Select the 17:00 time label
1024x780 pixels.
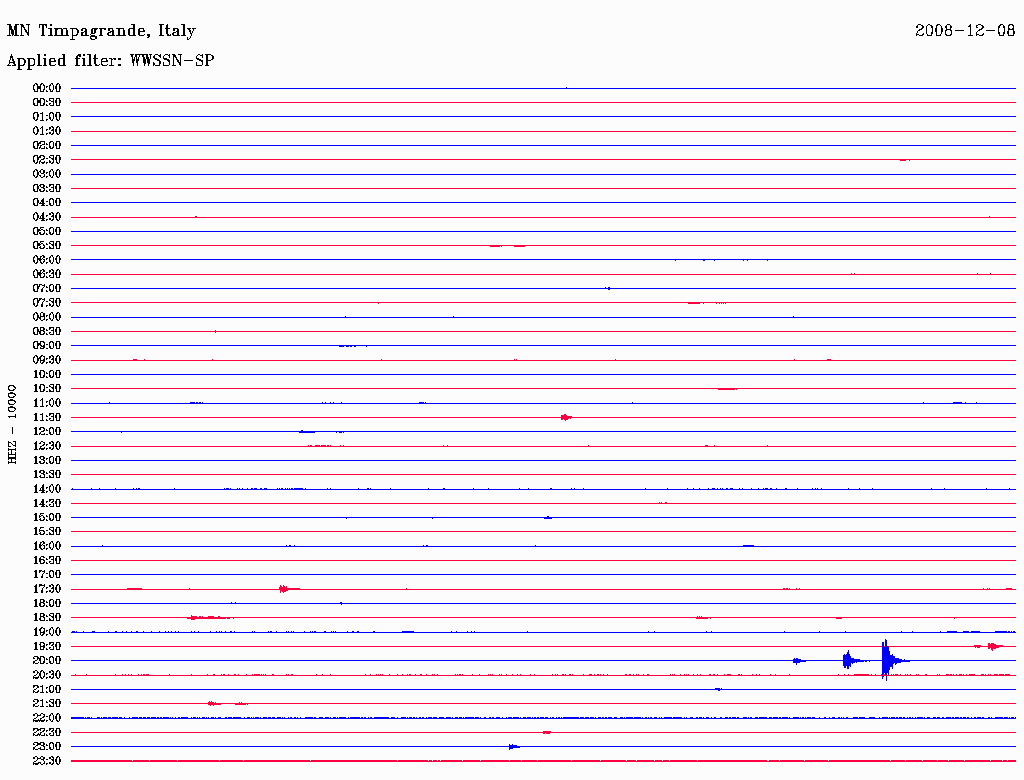pos(47,575)
